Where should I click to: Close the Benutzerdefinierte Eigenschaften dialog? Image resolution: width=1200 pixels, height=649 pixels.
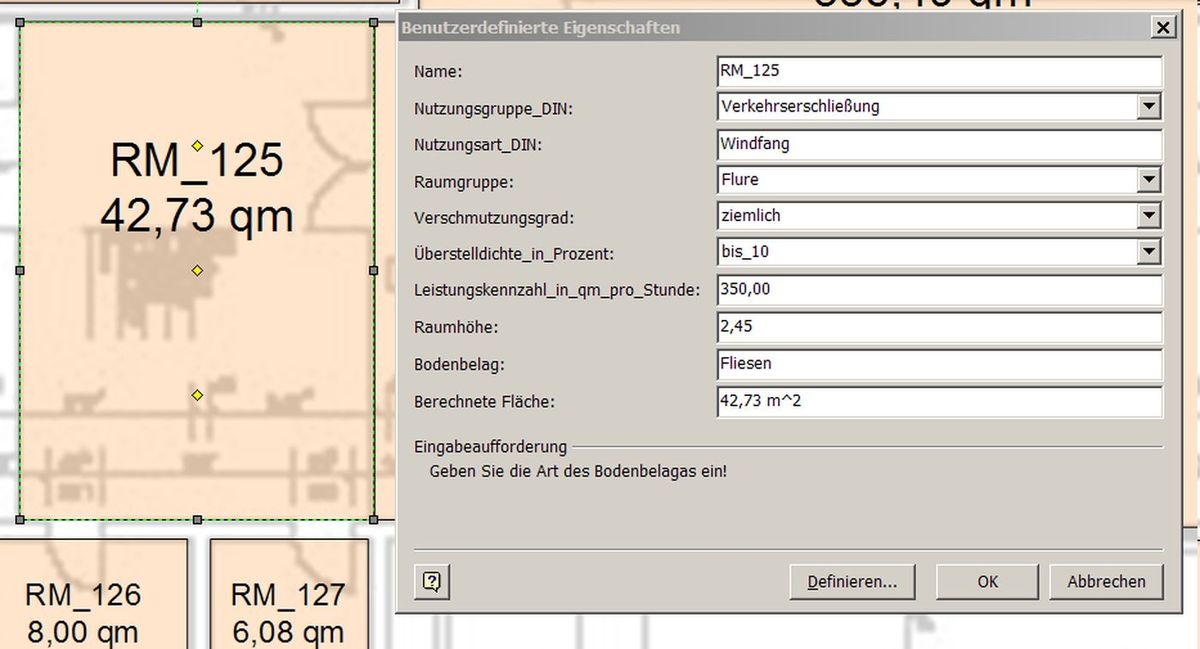(x=1162, y=28)
